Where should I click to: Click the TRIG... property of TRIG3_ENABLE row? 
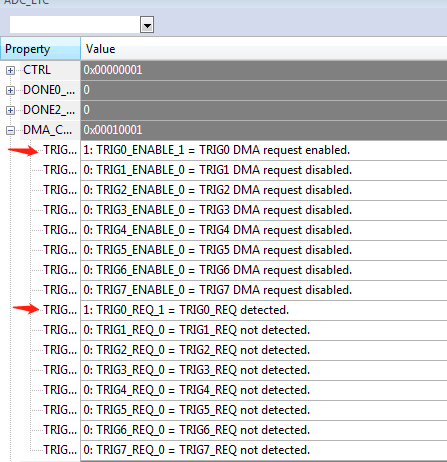pos(60,210)
